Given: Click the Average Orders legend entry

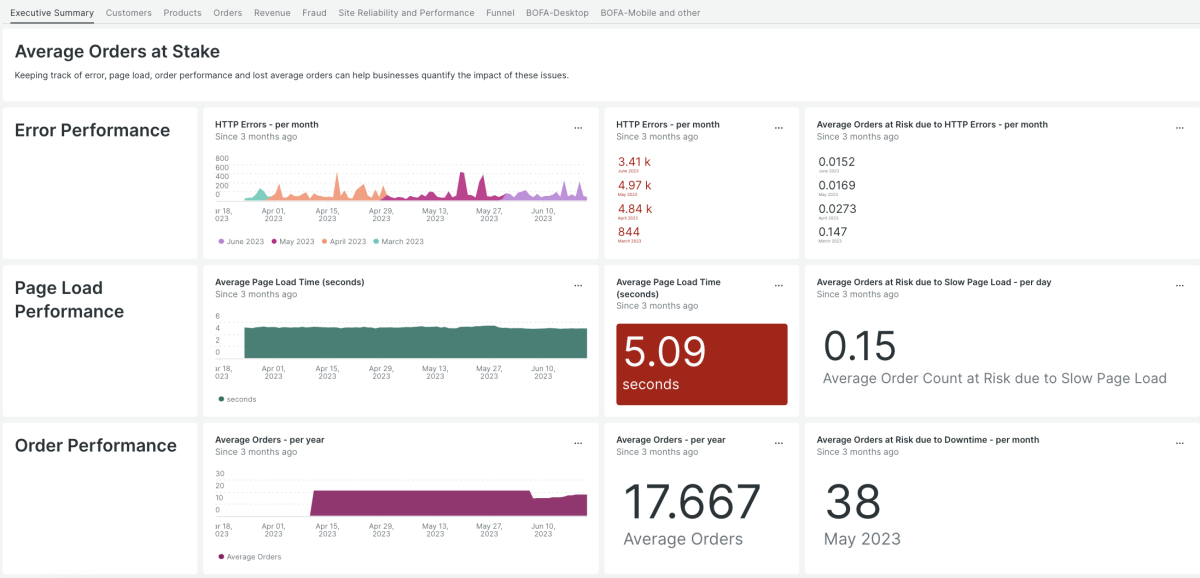Looking at the screenshot, I should pyautogui.click(x=253, y=557).
